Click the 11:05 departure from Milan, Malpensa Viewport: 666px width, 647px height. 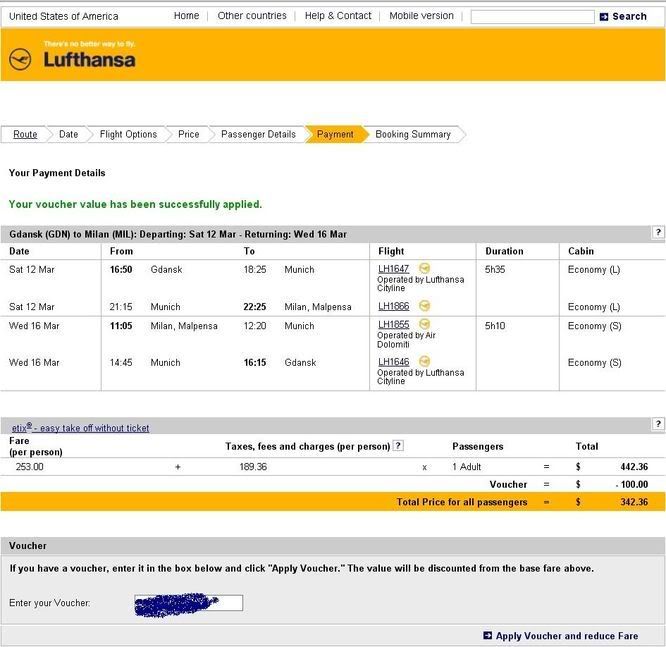click(121, 326)
